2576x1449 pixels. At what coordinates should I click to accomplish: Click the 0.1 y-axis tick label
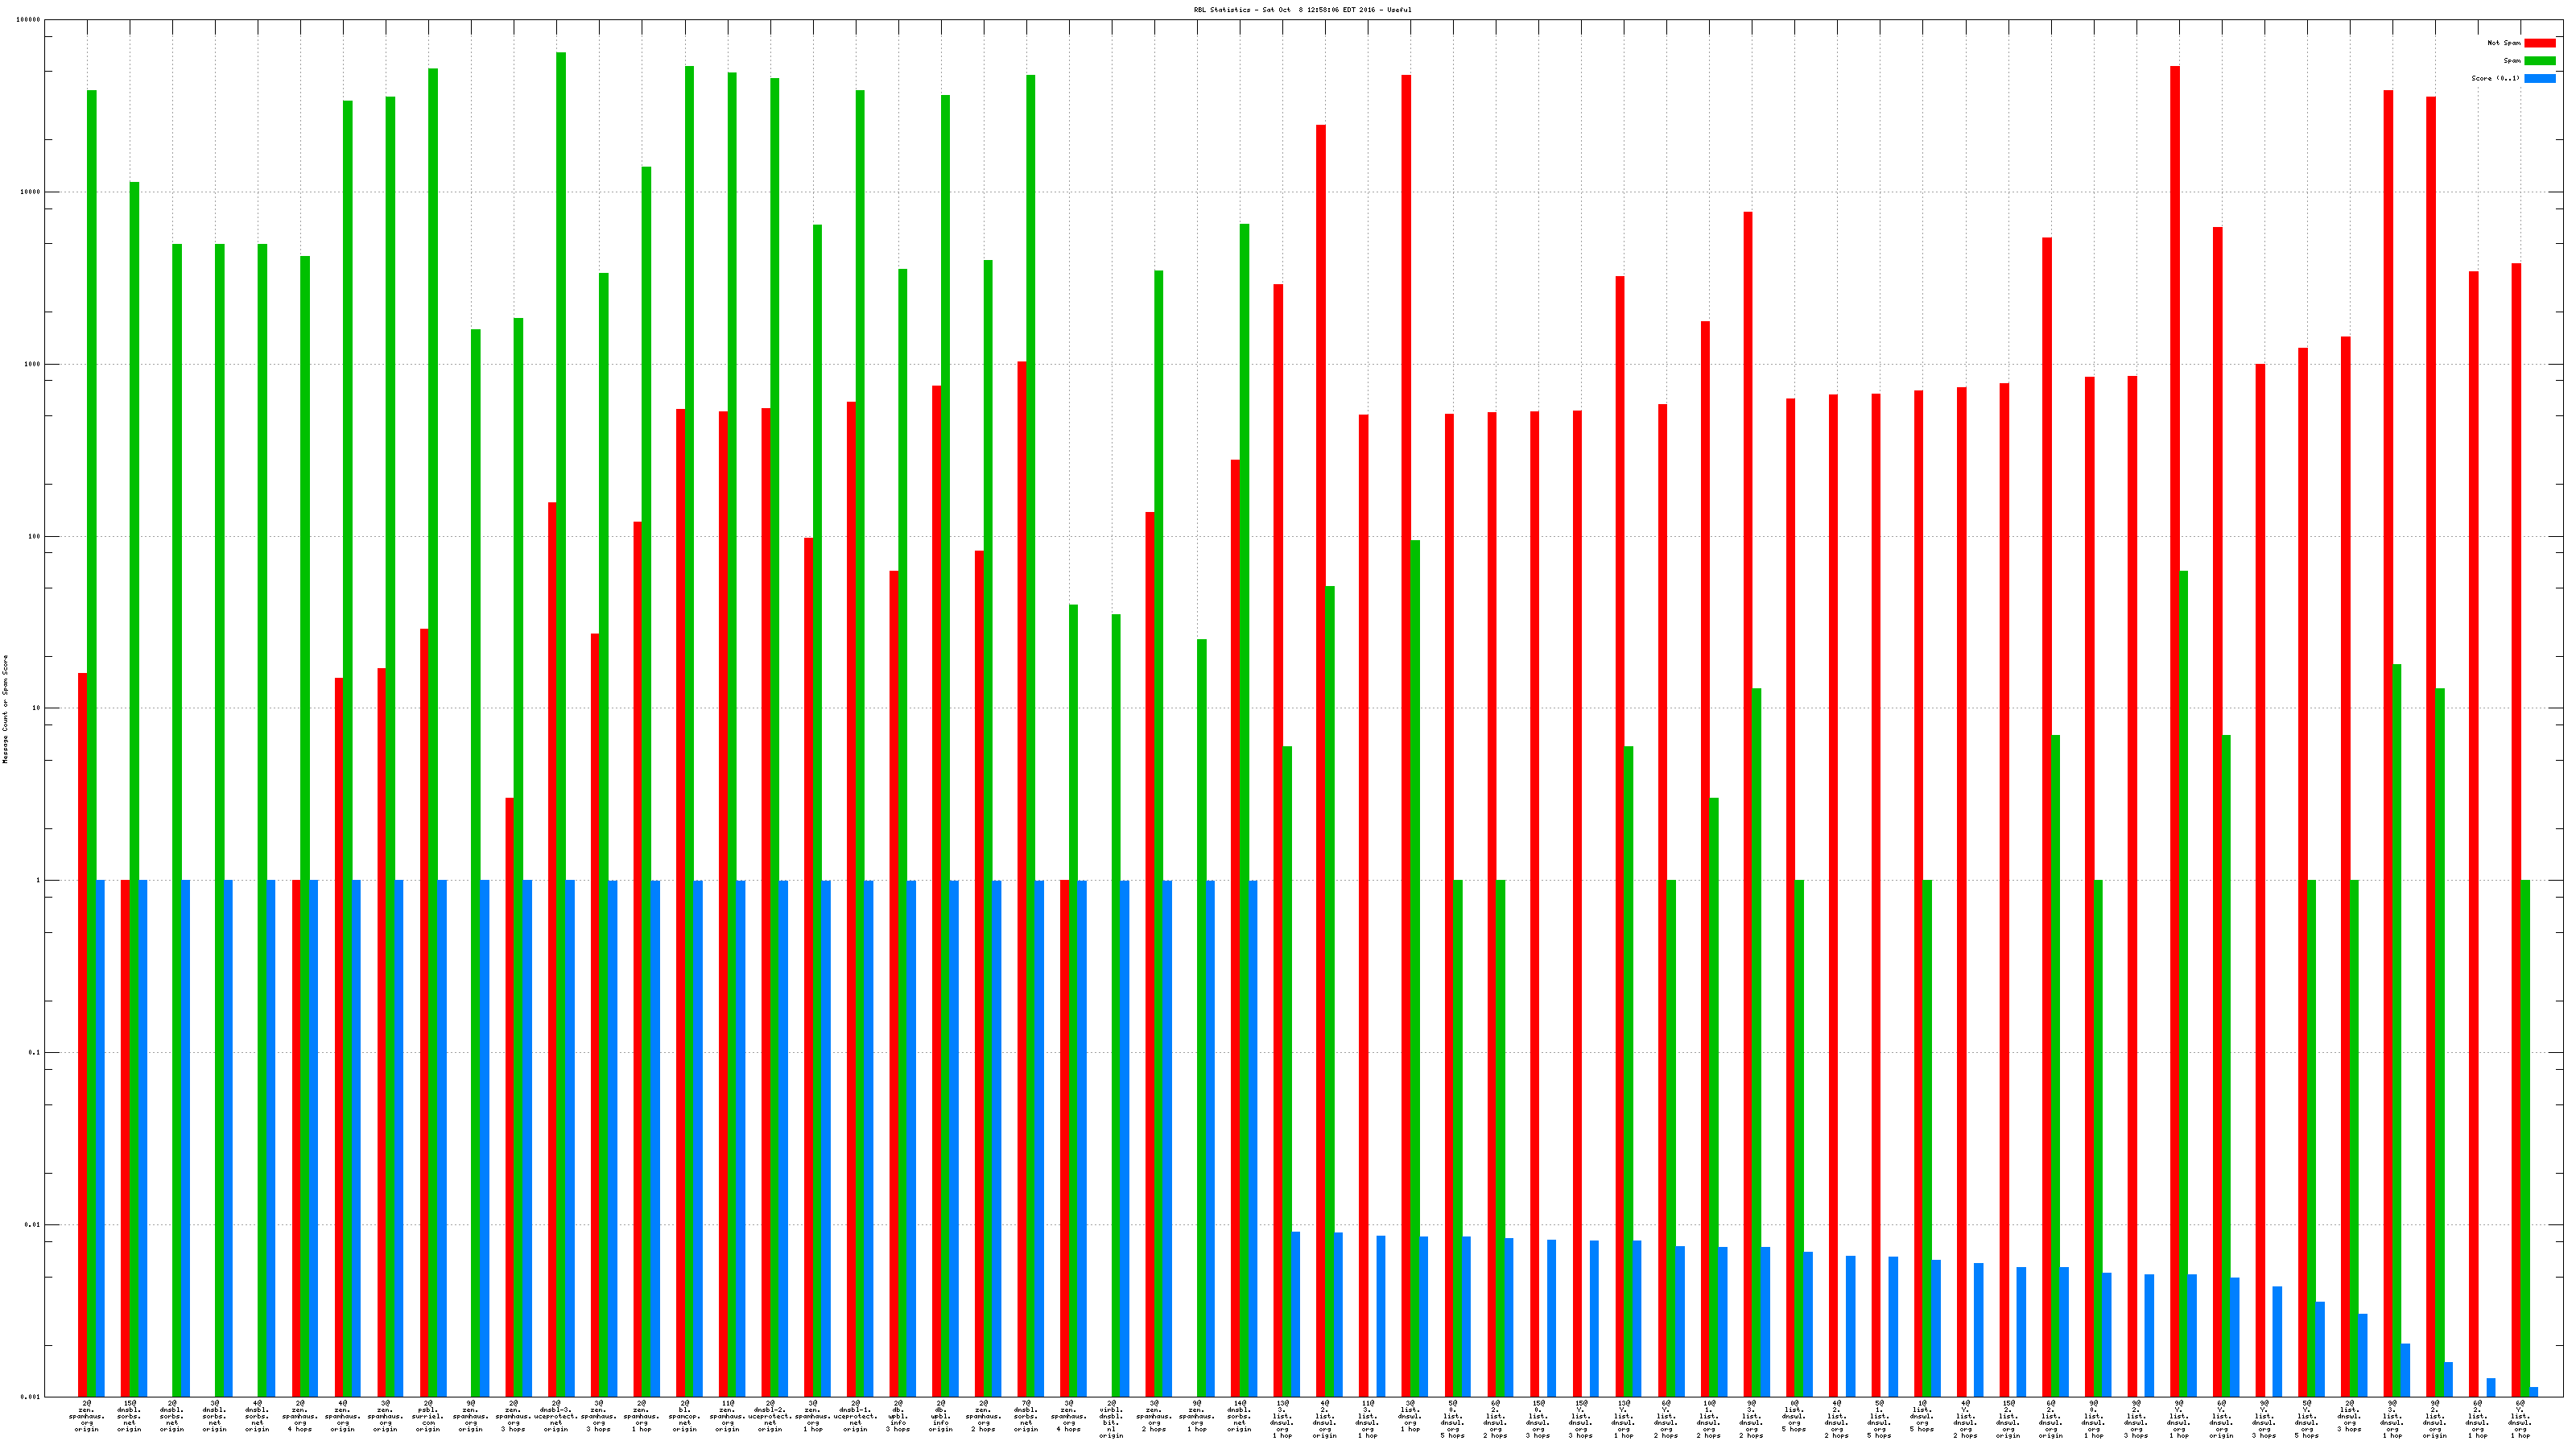coord(35,1053)
